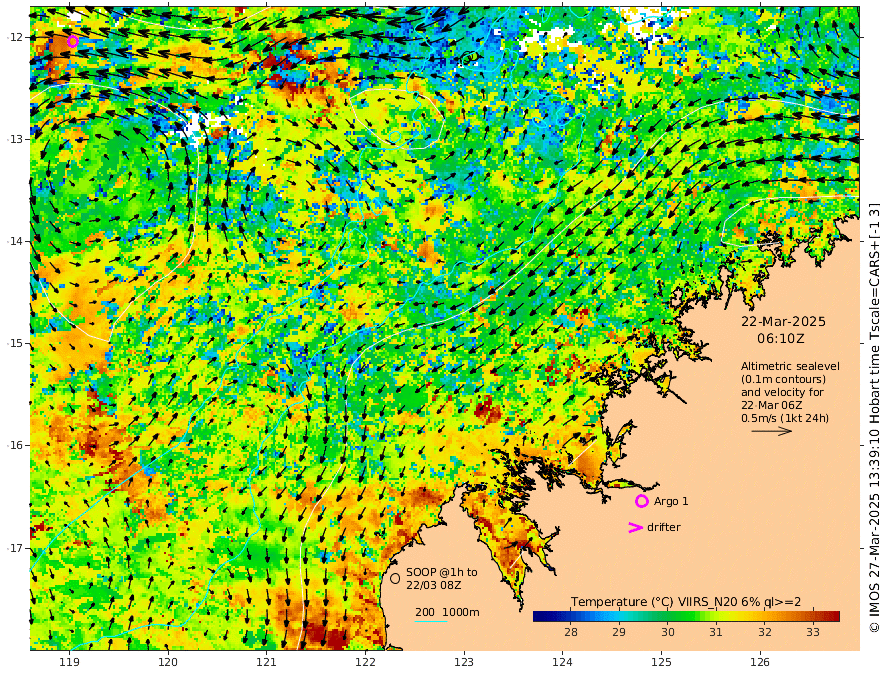Click the vertical IMOS copyright credit text

tap(873, 417)
